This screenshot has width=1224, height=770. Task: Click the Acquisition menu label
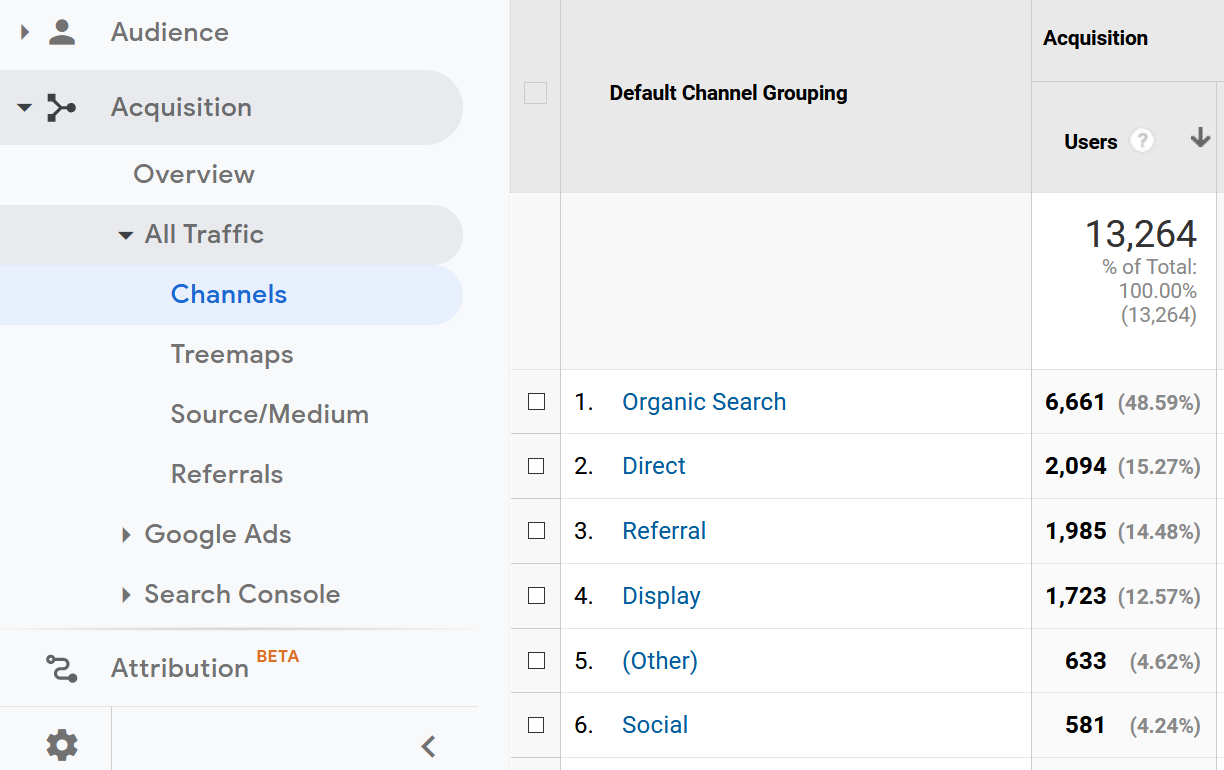(x=181, y=107)
